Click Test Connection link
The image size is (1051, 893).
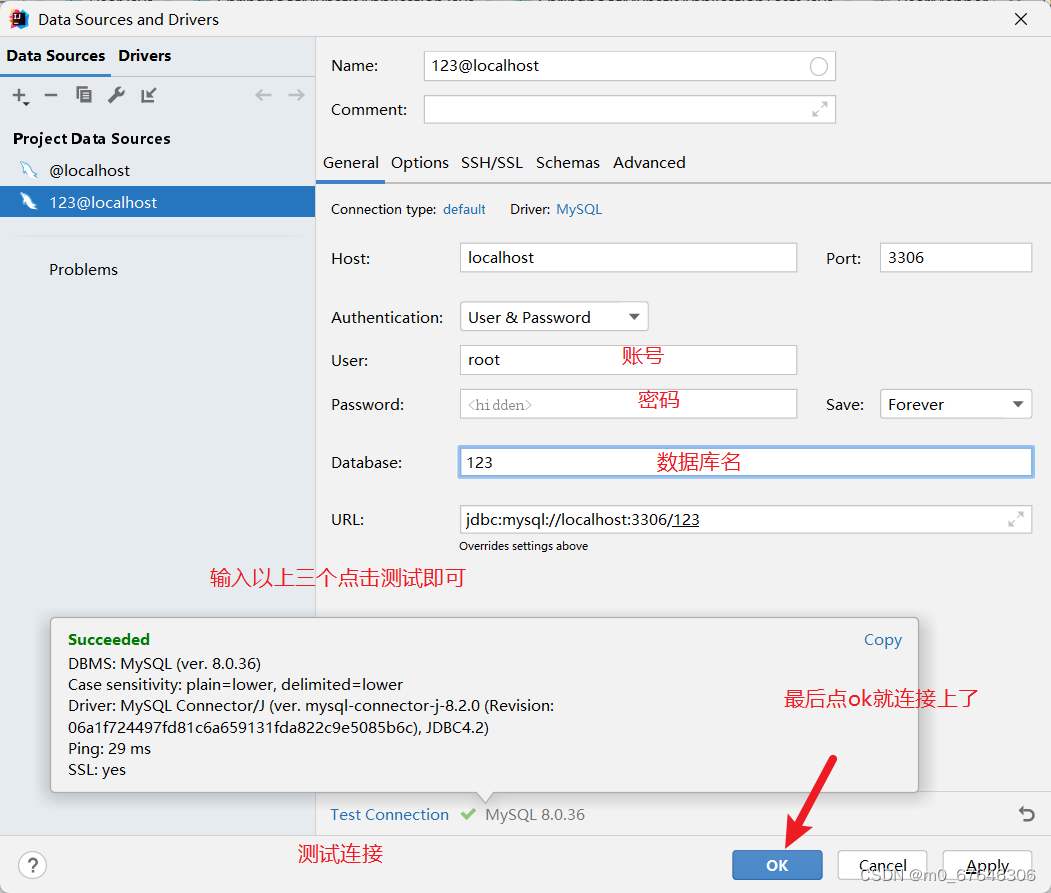coord(389,815)
